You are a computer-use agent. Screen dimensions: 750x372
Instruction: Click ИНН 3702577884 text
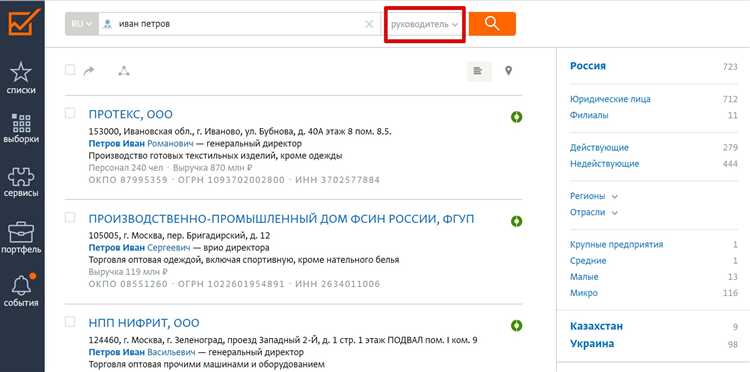click(338, 180)
